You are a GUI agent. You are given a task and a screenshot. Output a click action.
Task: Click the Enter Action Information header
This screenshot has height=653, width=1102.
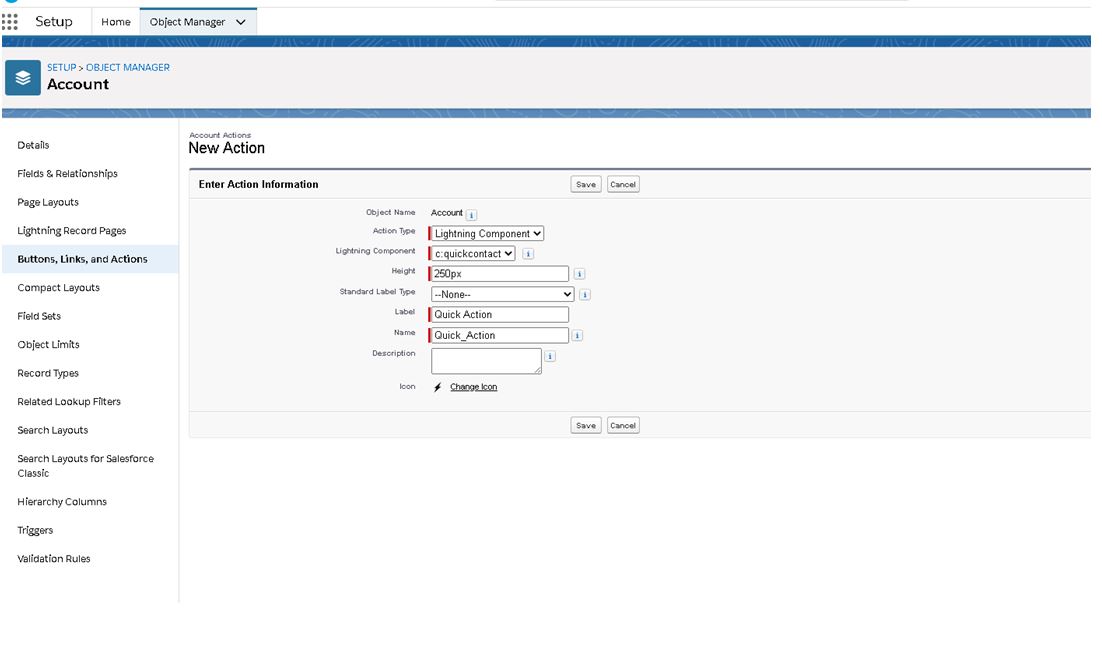(x=259, y=185)
